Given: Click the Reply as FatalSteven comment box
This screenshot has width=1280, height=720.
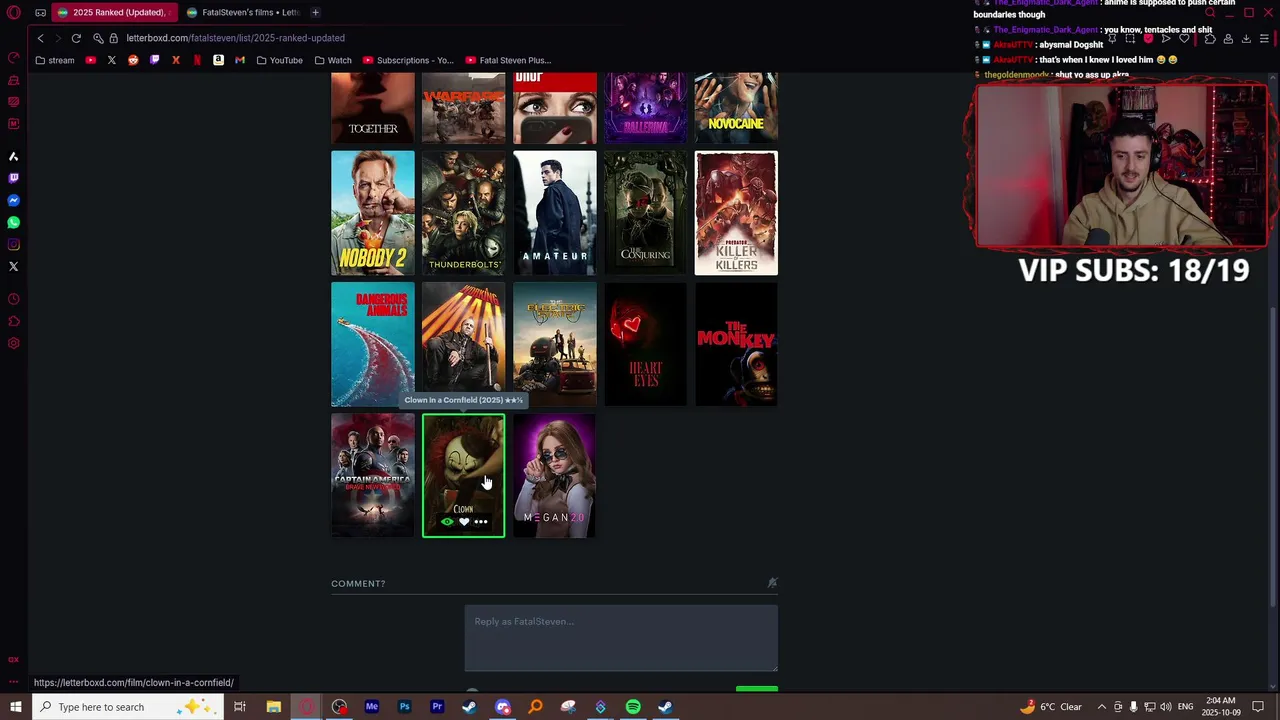Looking at the screenshot, I should point(621,638).
